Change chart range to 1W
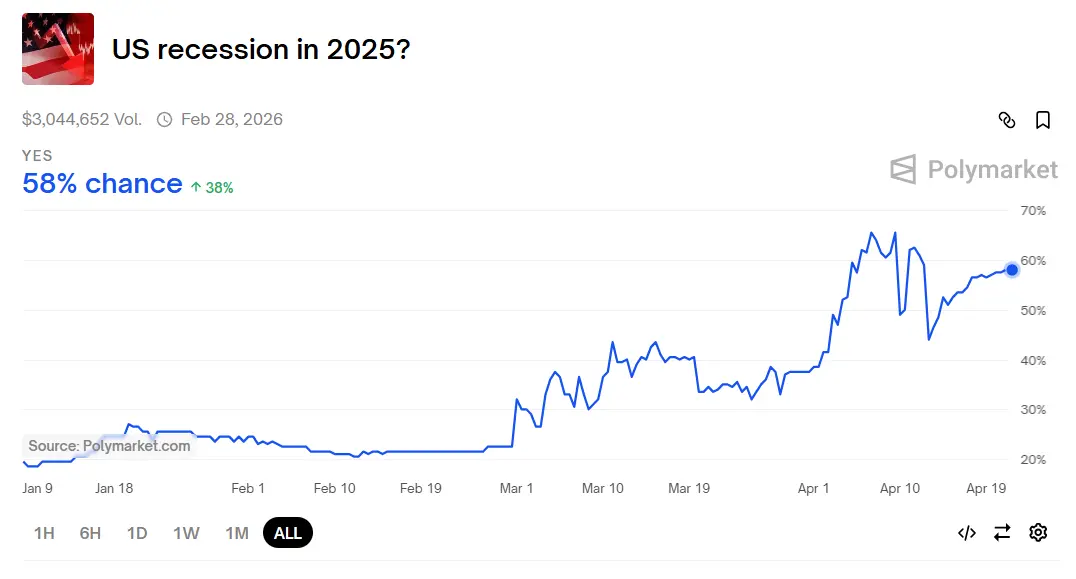Viewport: 1076px width, 579px height. [186, 533]
